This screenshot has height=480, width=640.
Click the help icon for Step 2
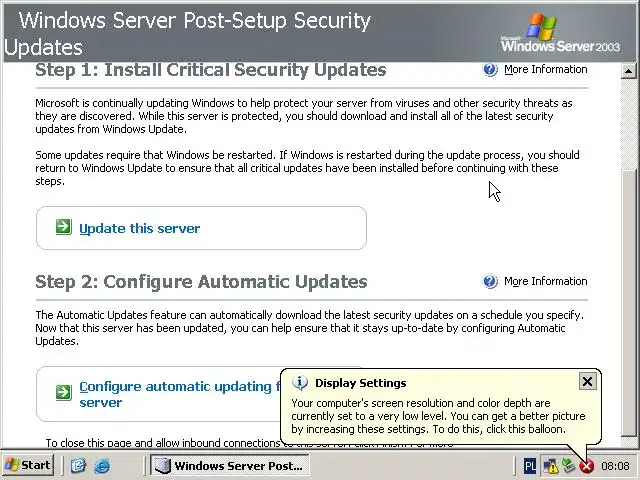[490, 282]
